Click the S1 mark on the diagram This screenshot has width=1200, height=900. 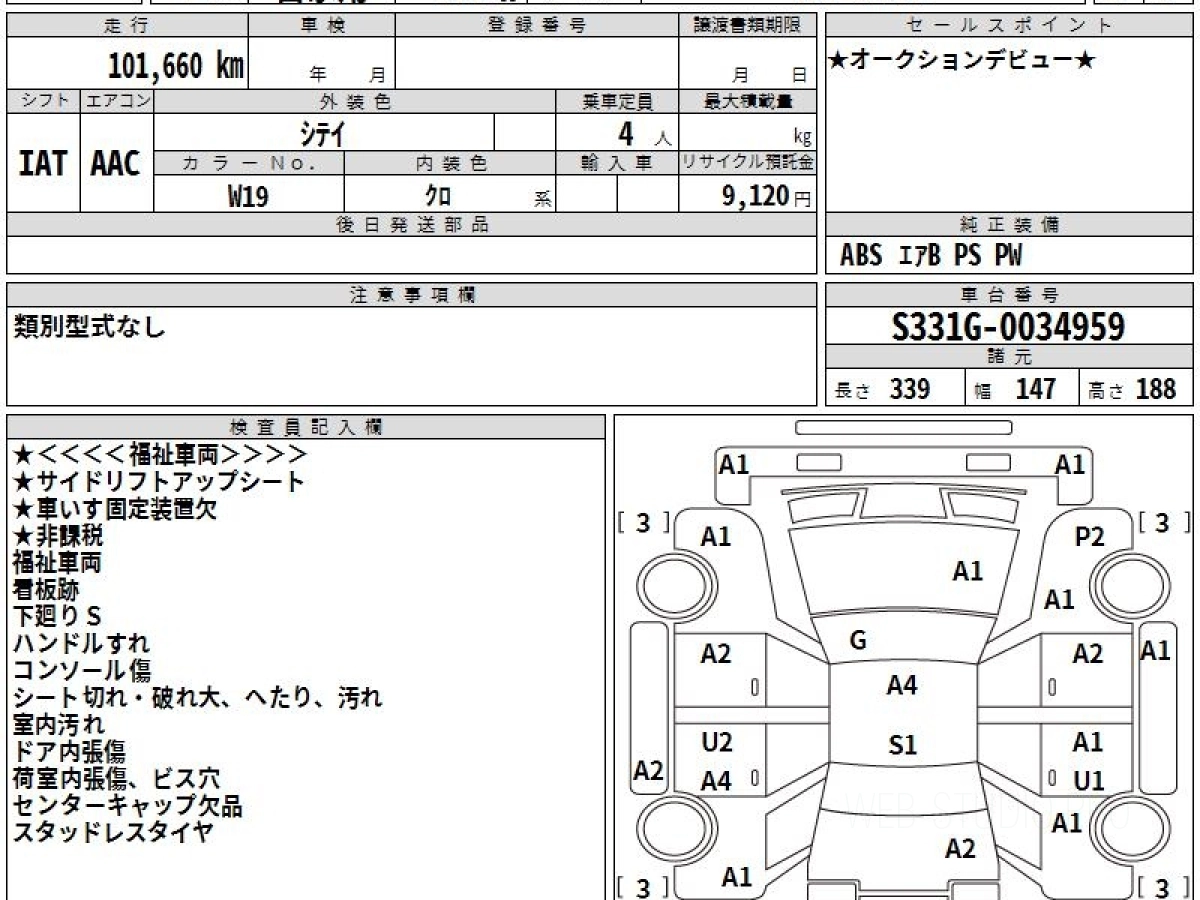(903, 745)
